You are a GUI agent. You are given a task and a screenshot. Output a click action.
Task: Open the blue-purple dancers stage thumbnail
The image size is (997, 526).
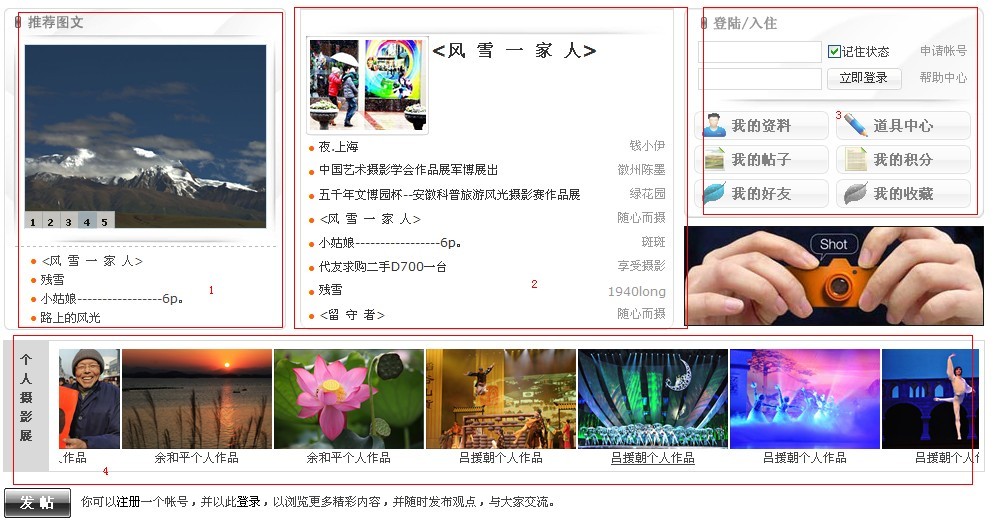tap(804, 399)
